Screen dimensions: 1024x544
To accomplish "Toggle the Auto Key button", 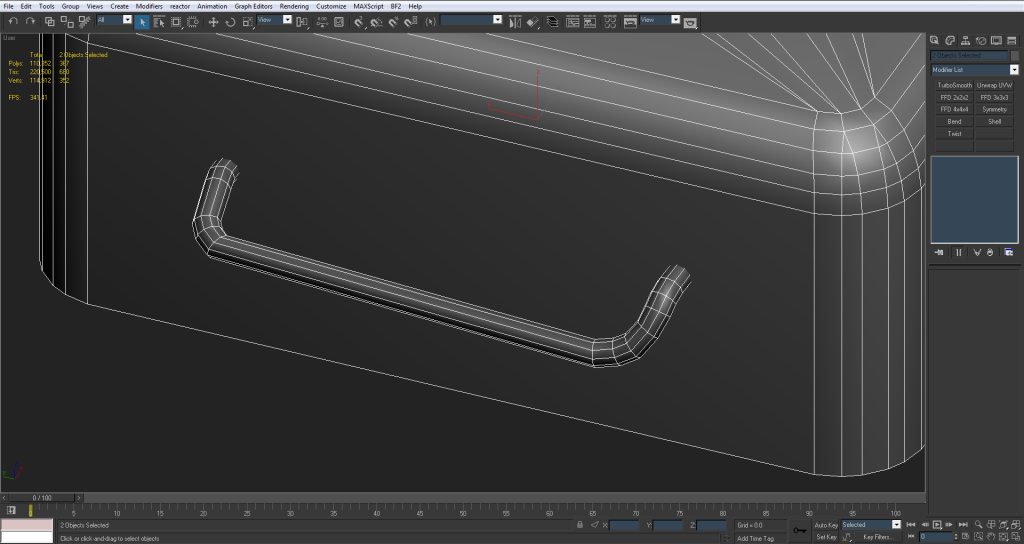I will [x=825, y=524].
